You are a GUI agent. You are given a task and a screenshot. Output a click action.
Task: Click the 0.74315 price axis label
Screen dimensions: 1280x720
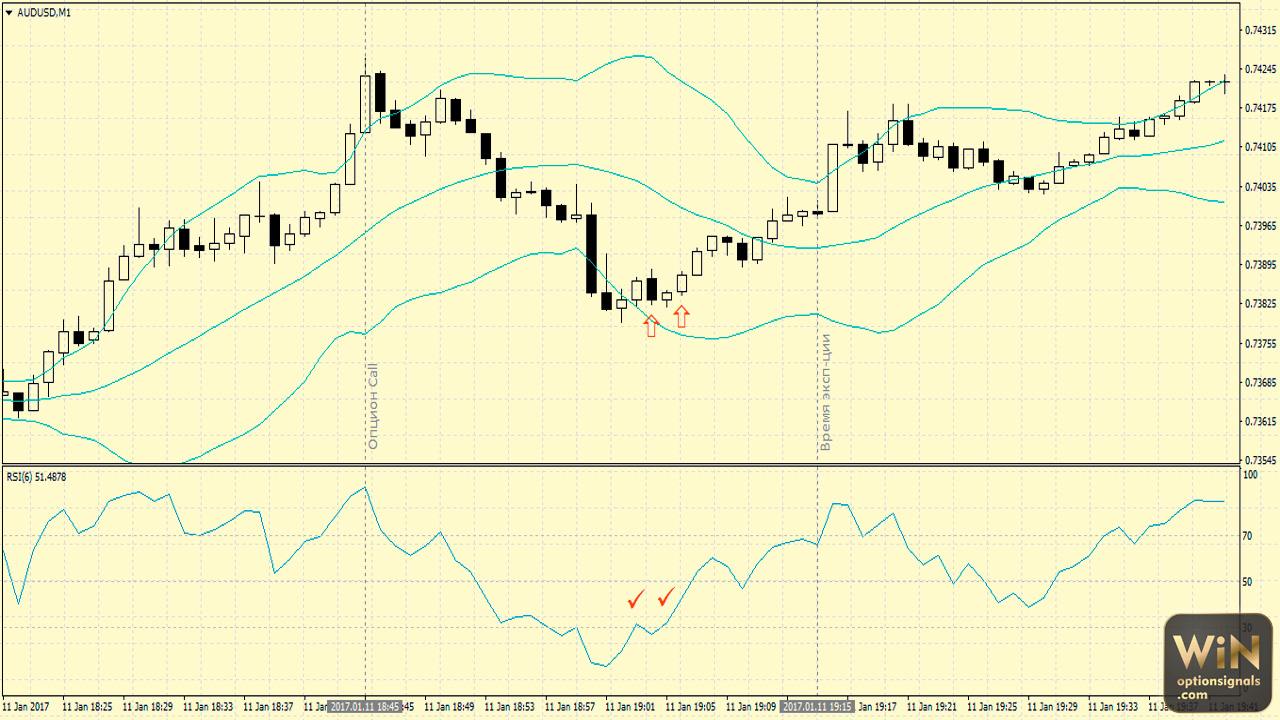click(1258, 29)
